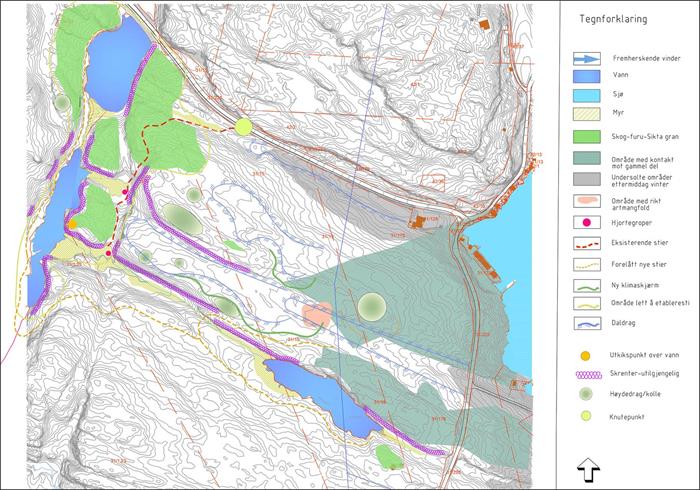
Task: Click the orange Utkikspunkt marker on the map
Action: coord(73,224)
